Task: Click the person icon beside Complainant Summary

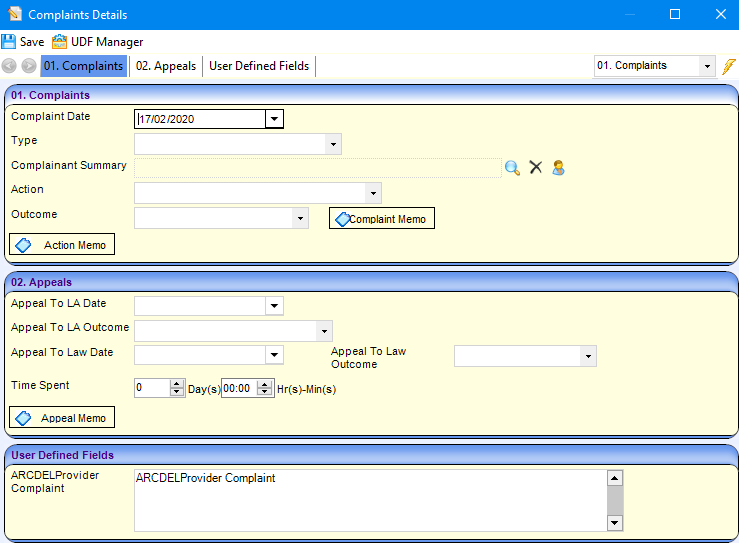Action: point(558,168)
